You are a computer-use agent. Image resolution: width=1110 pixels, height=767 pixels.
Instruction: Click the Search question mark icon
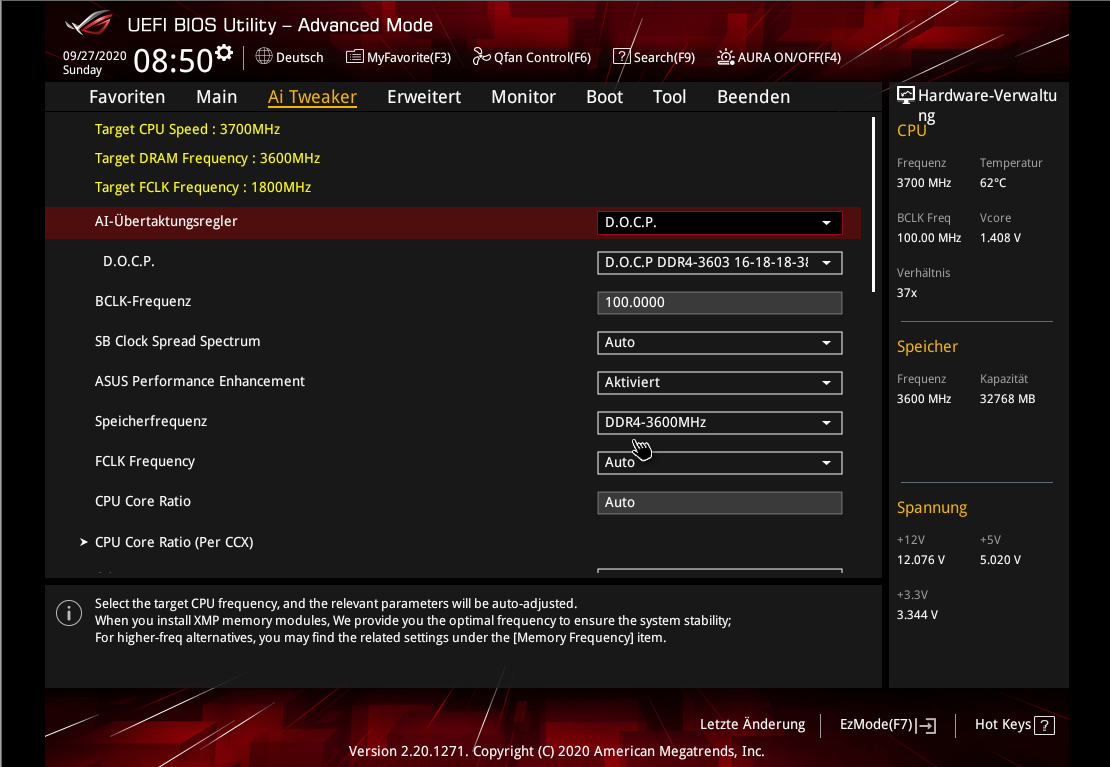[x=622, y=57]
